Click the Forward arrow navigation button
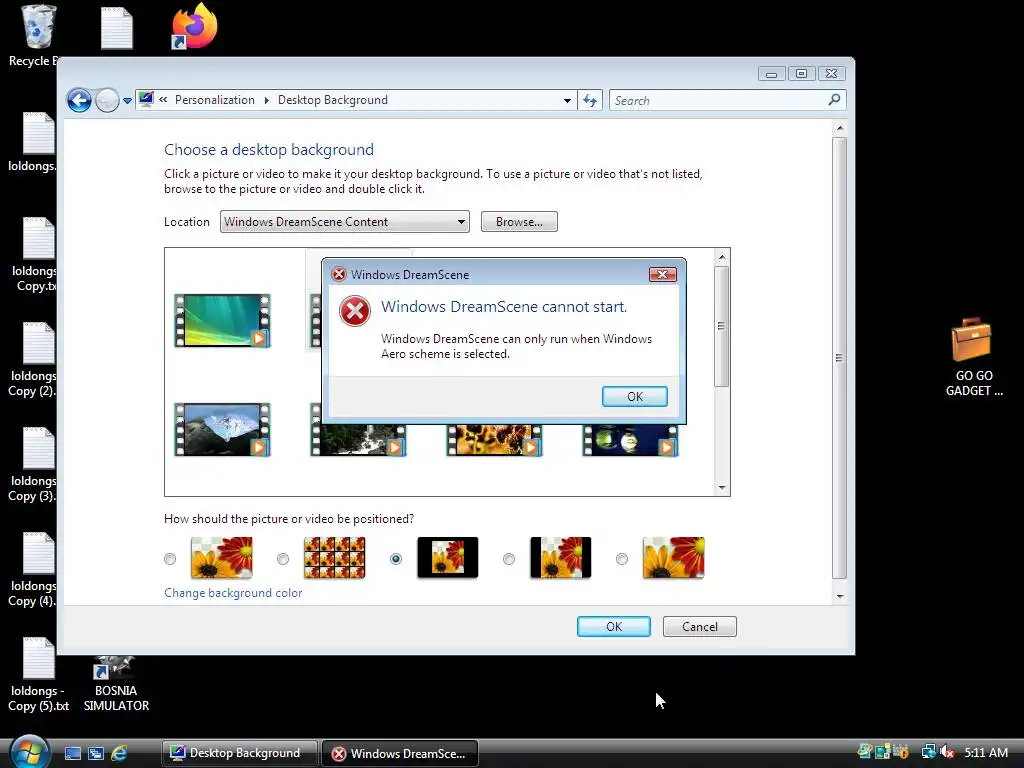 107,101
